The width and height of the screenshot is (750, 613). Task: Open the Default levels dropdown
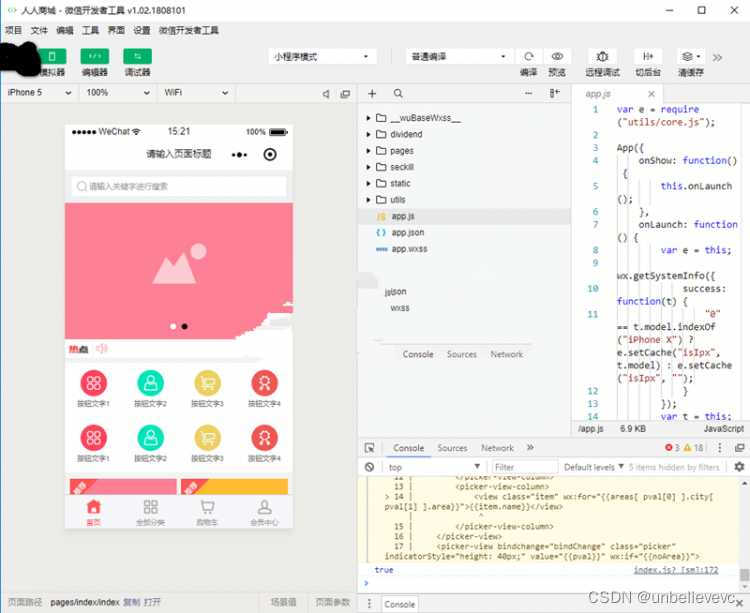[x=594, y=467]
